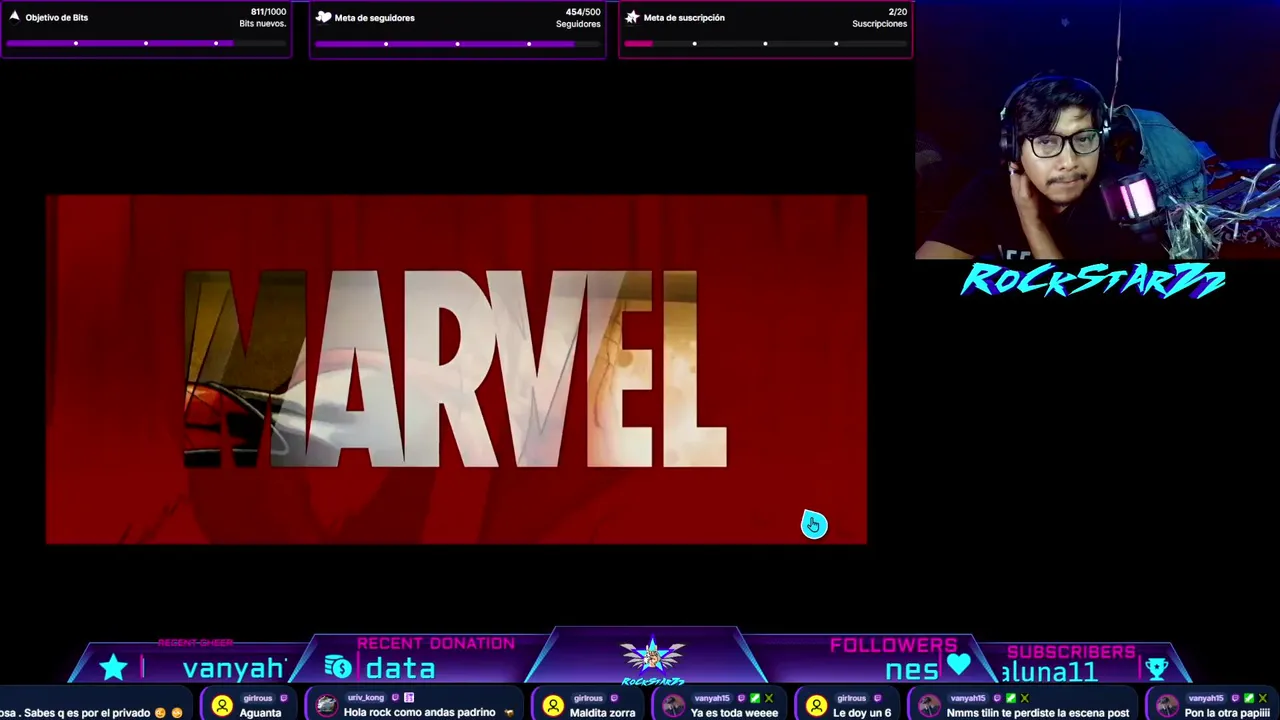Click the chat message 'Aguanta'
Screen dimensions: 1280x720
260,712
